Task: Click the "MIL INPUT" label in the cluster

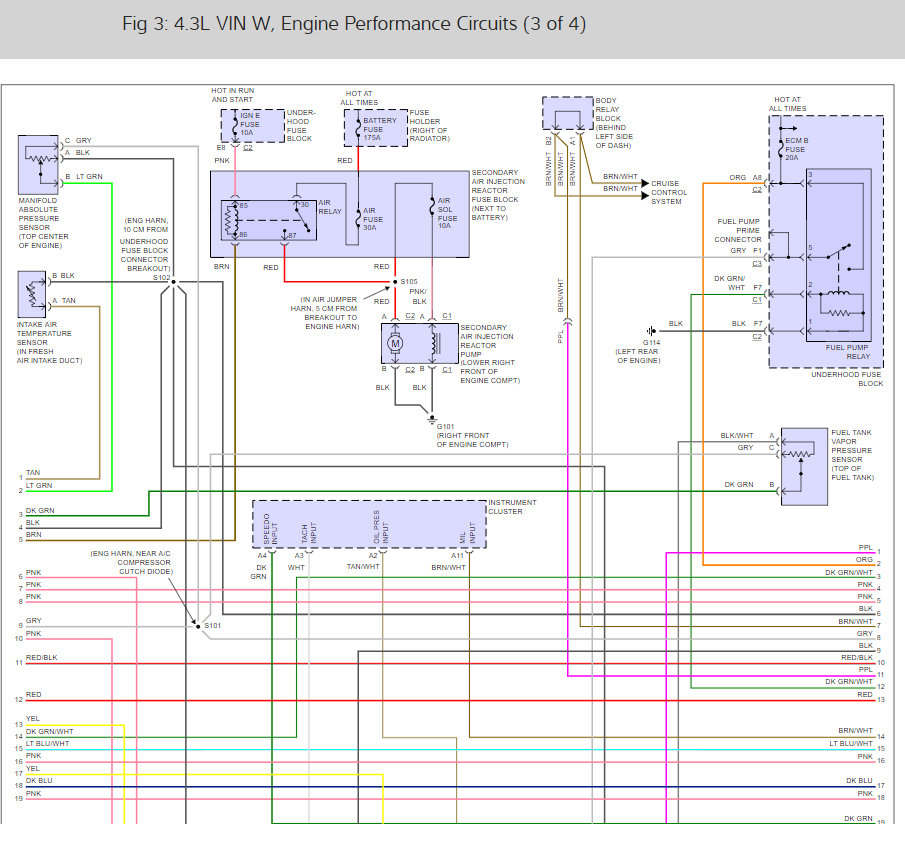Action: pos(468,533)
